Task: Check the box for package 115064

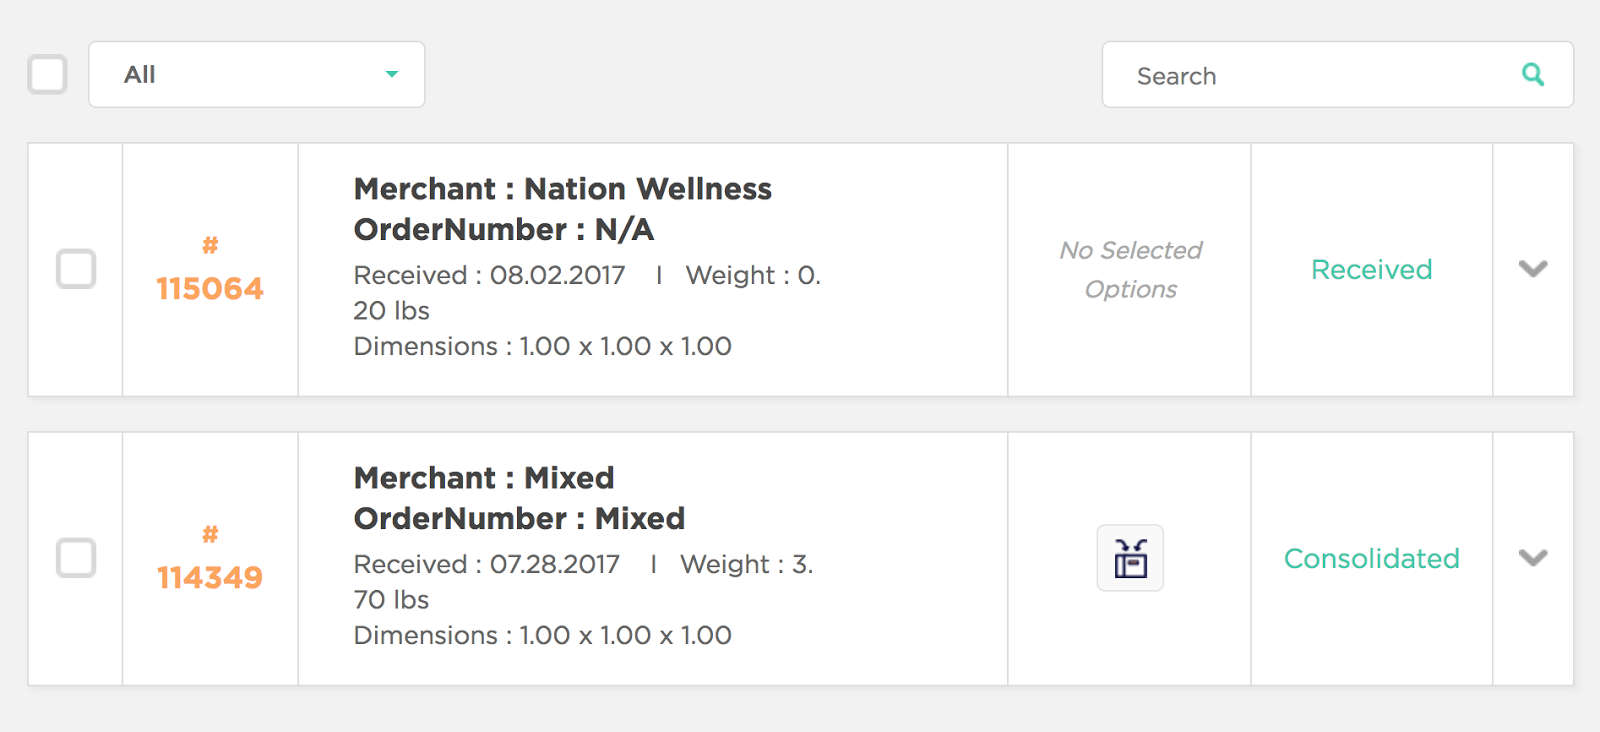Action: point(76,269)
